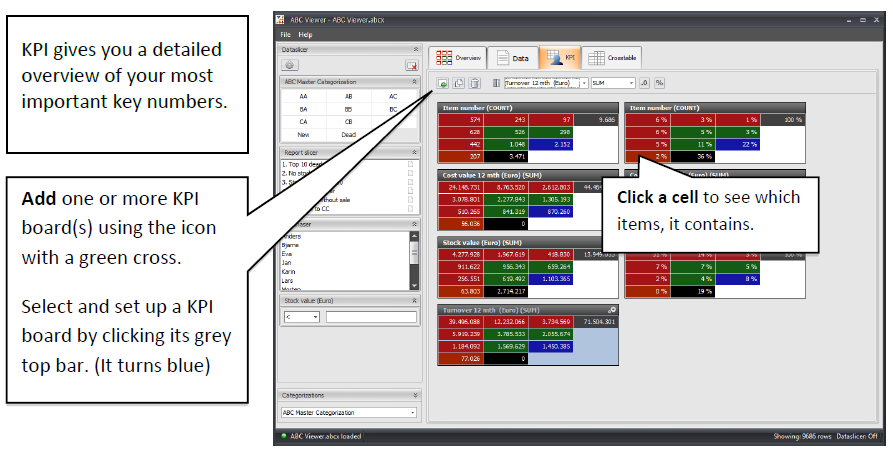Image resolution: width=893 pixels, height=453 pixels.
Task: Toggle the decimals .0 button
Action: (x=644, y=83)
